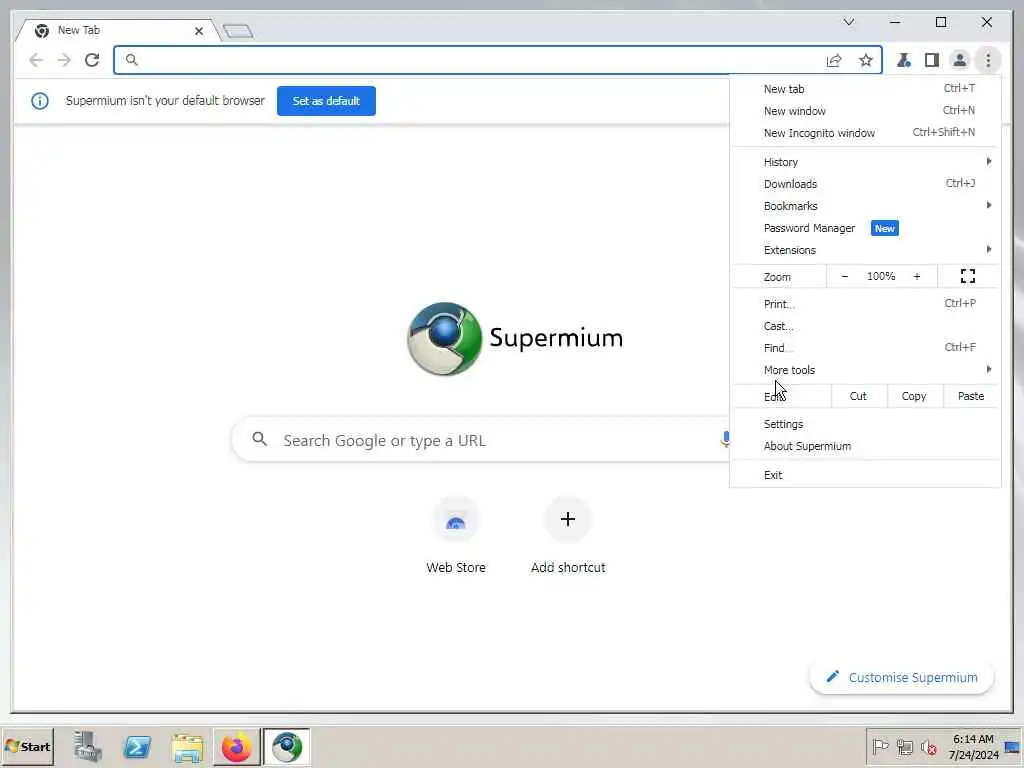
Task: Open the profile avatar button
Action: [959, 60]
